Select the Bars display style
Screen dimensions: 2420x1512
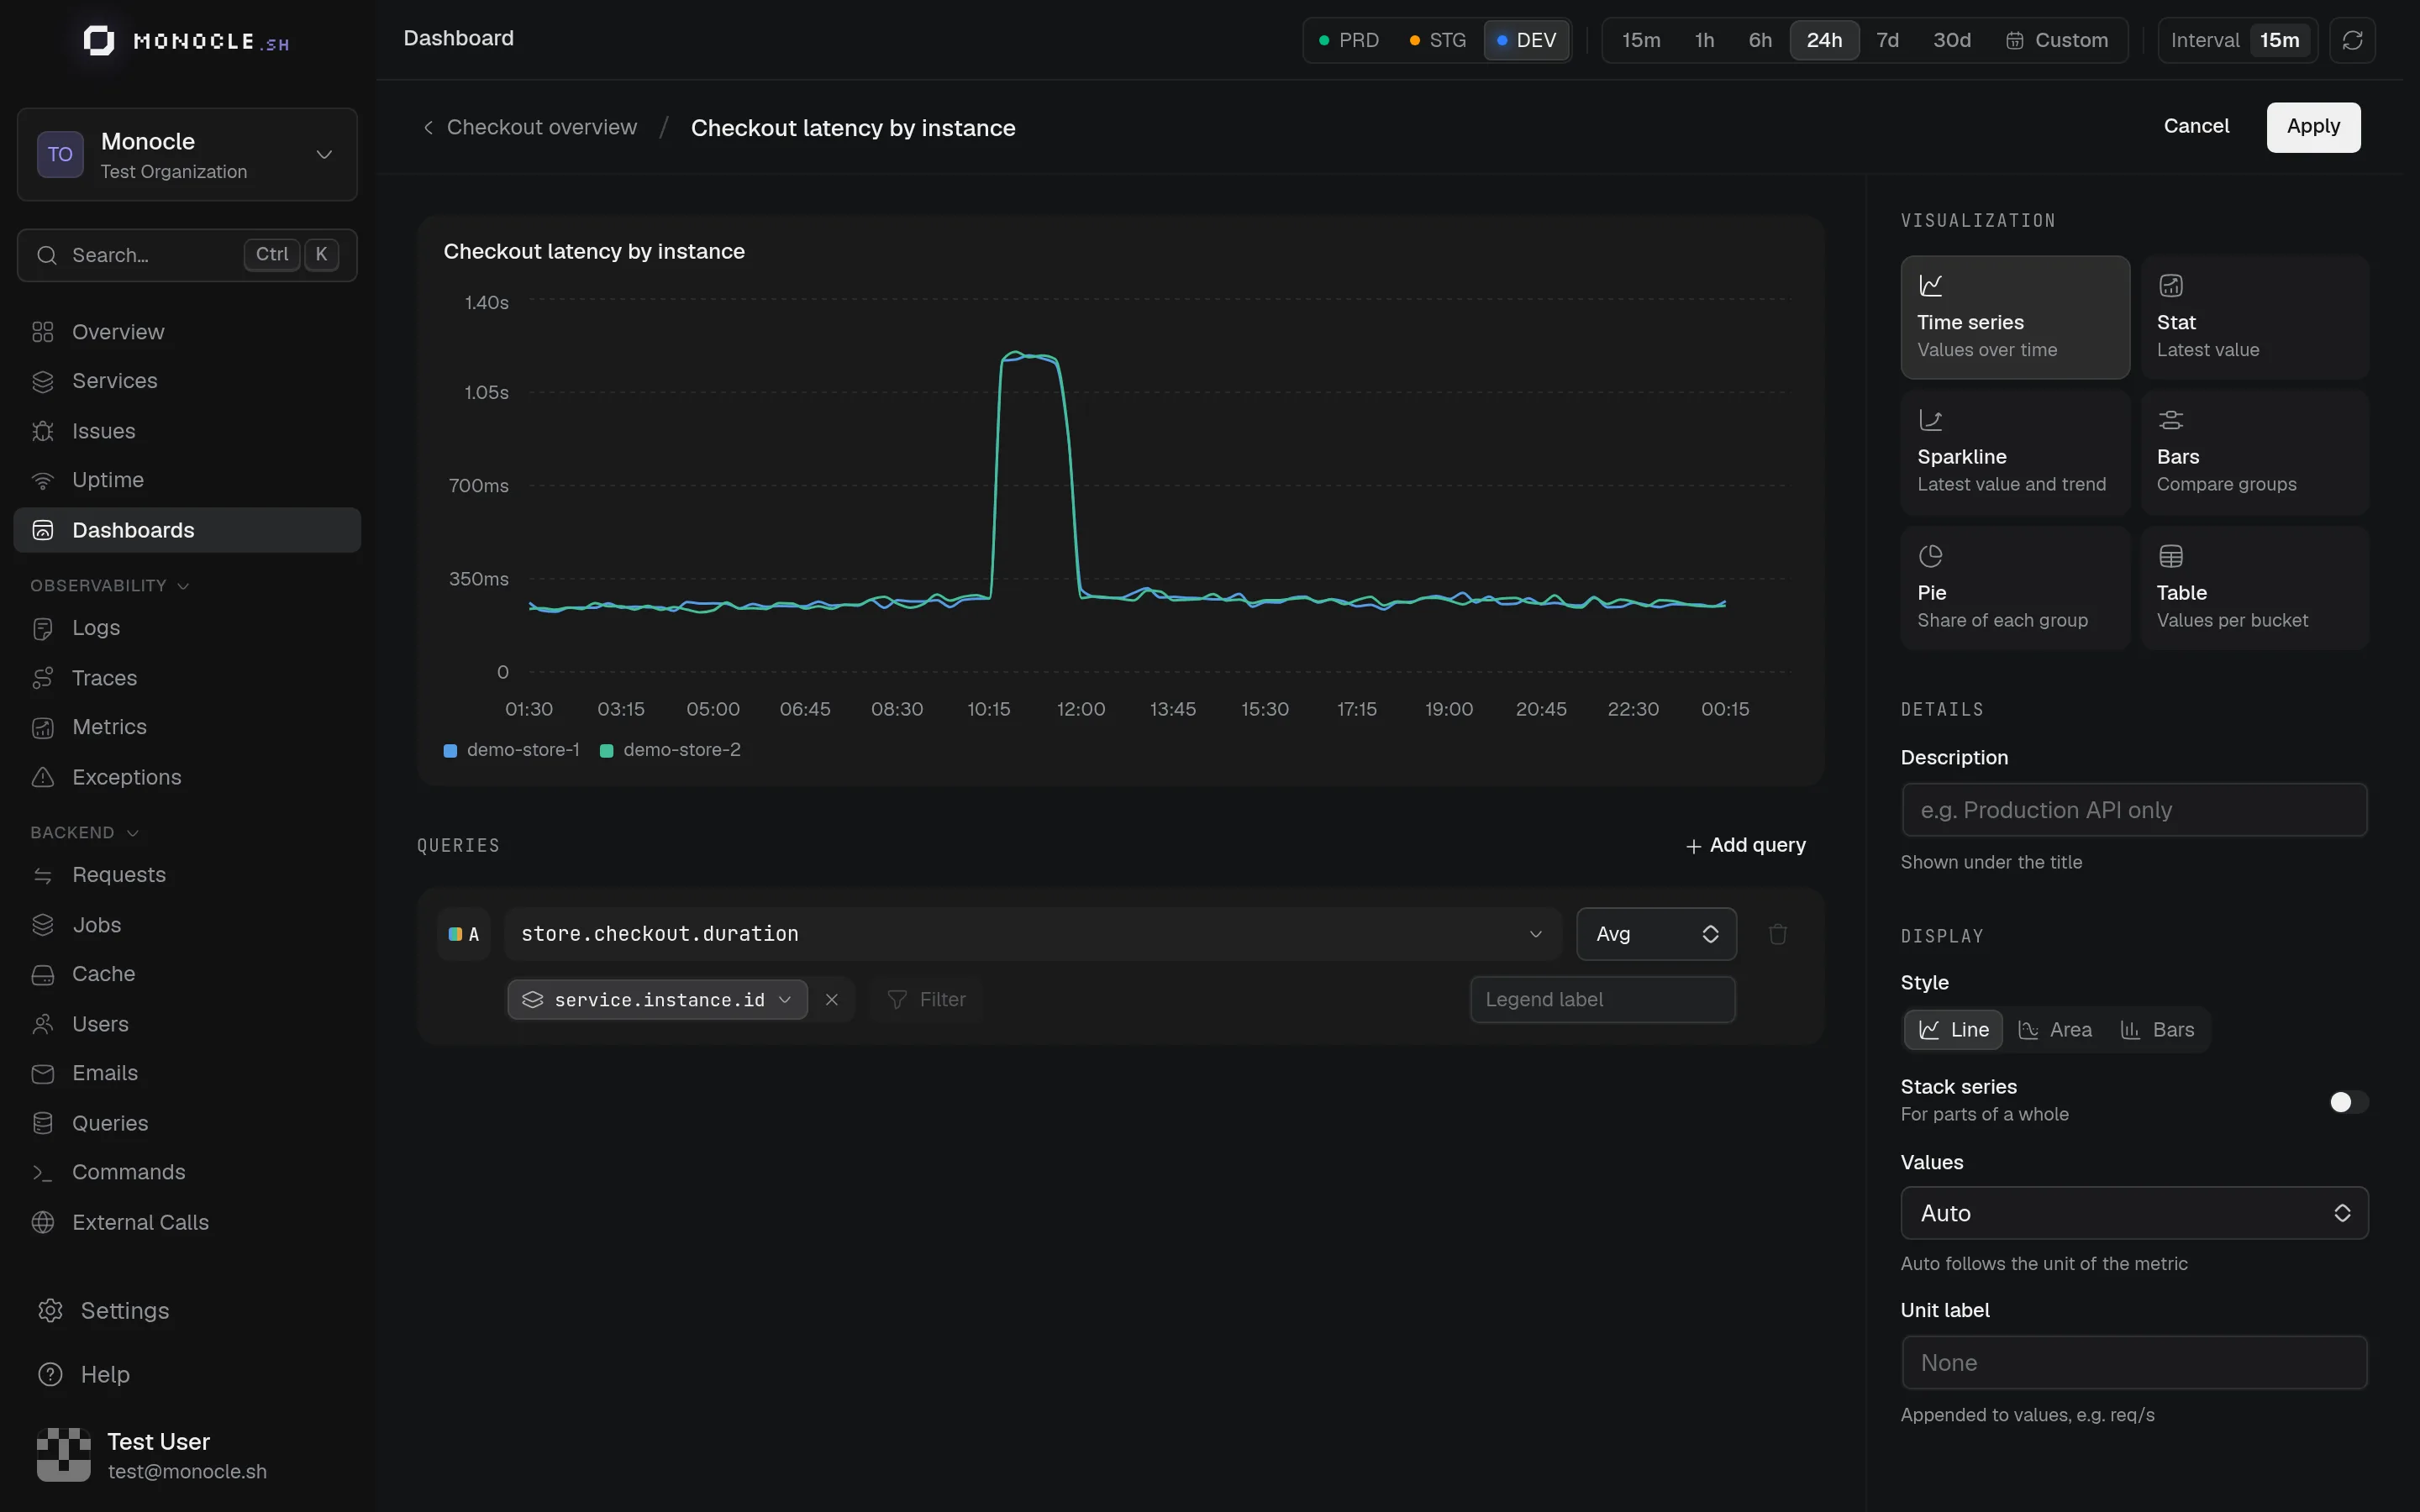tap(2157, 1030)
